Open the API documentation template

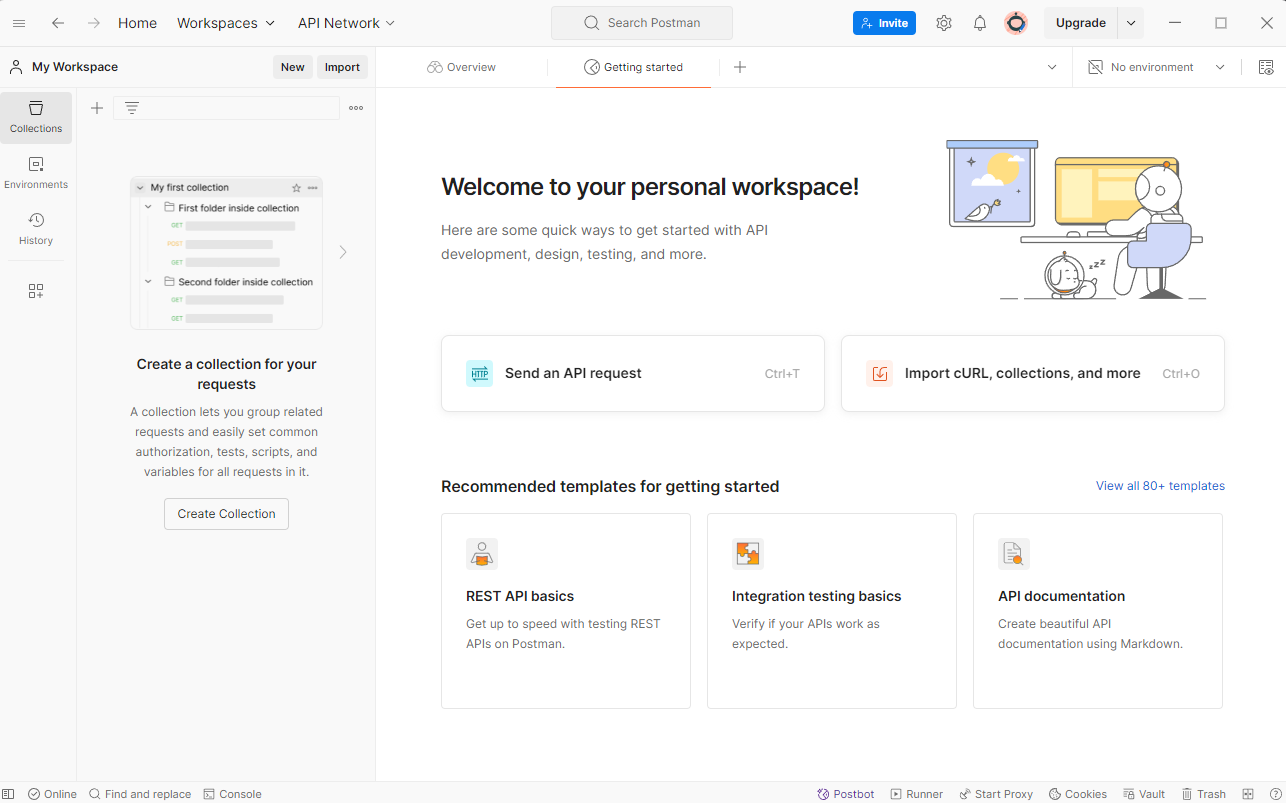[1098, 611]
